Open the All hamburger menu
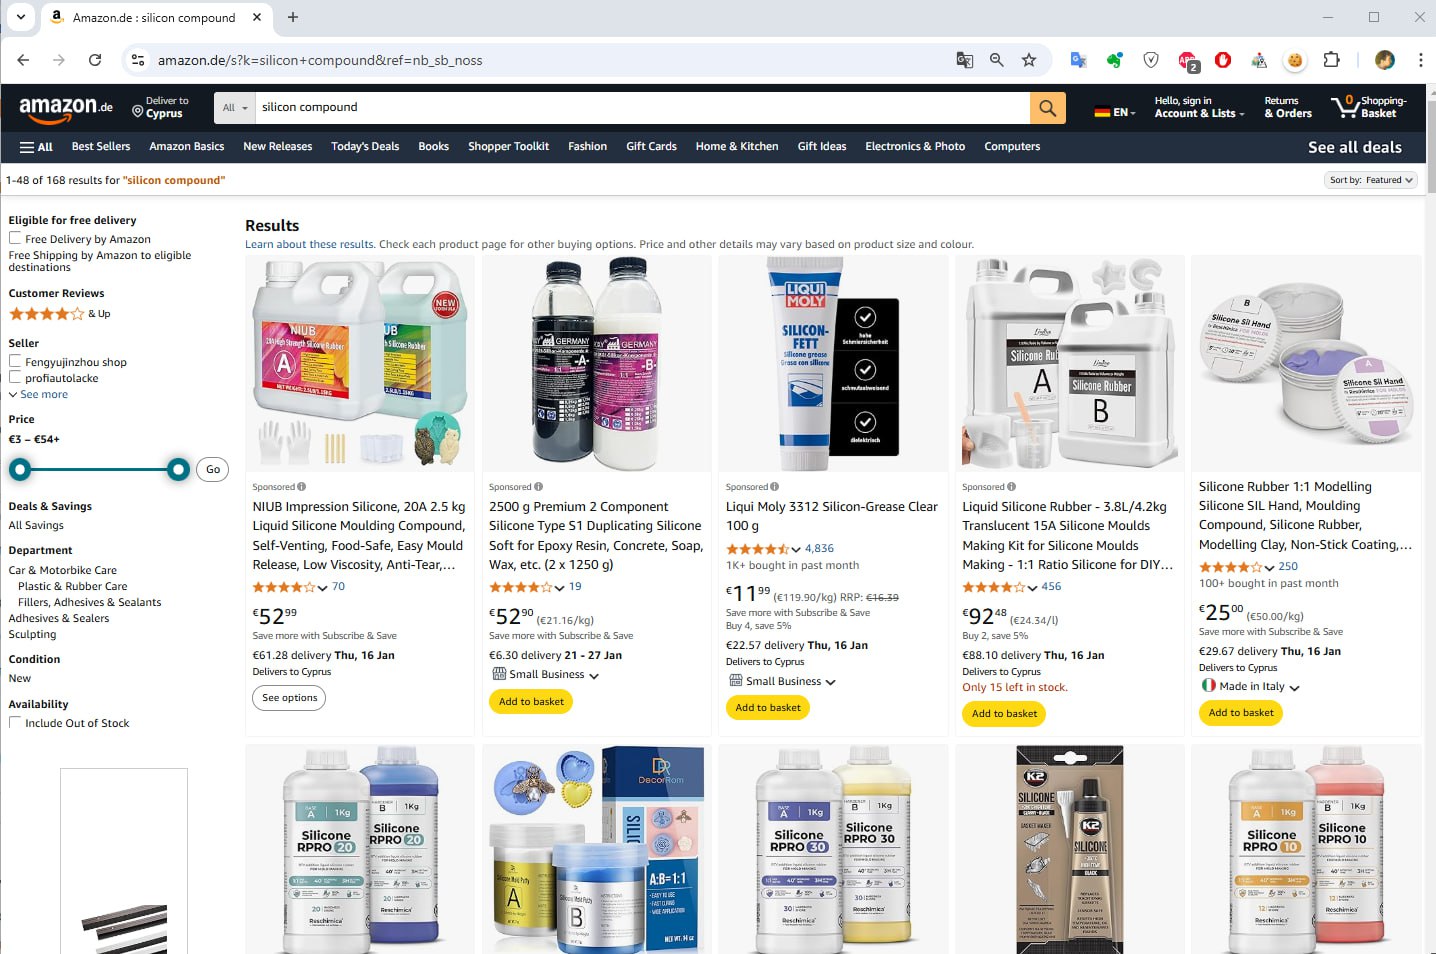The height and width of the screenshot is (954, 1436). [36, 147]
